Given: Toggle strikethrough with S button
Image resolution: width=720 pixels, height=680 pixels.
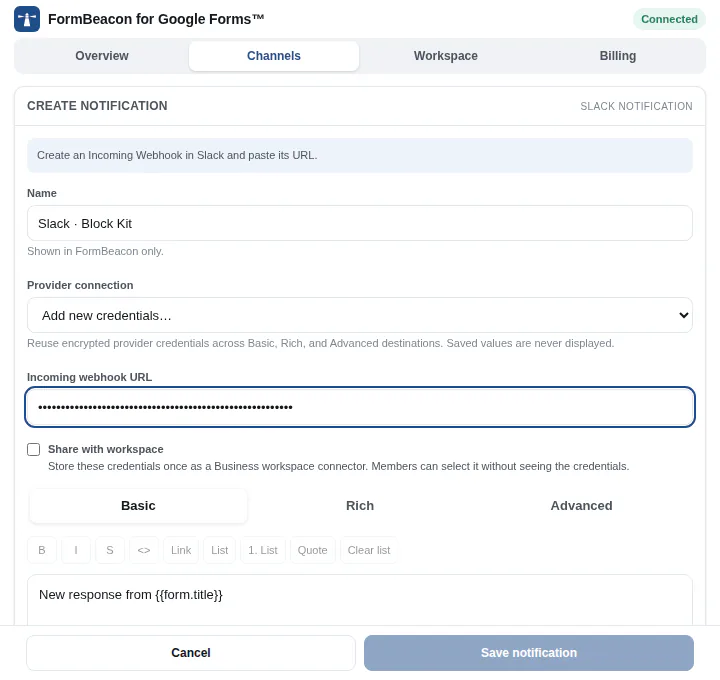Looking at the screenshot, I should 110,550.
